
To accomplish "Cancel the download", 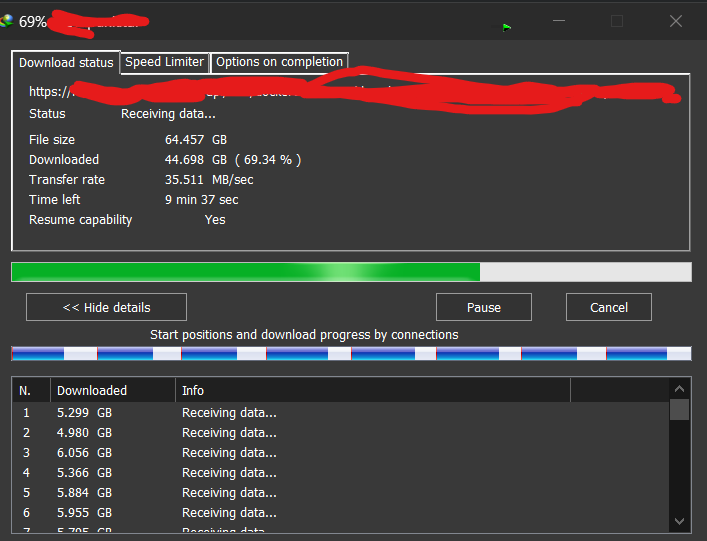I will (609, 307).
